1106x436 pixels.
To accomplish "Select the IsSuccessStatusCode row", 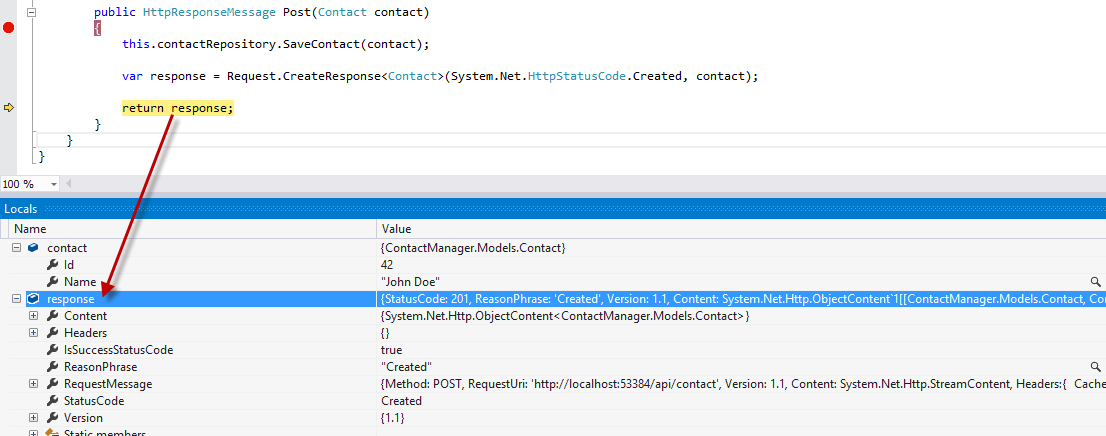I will click(118, 350).
